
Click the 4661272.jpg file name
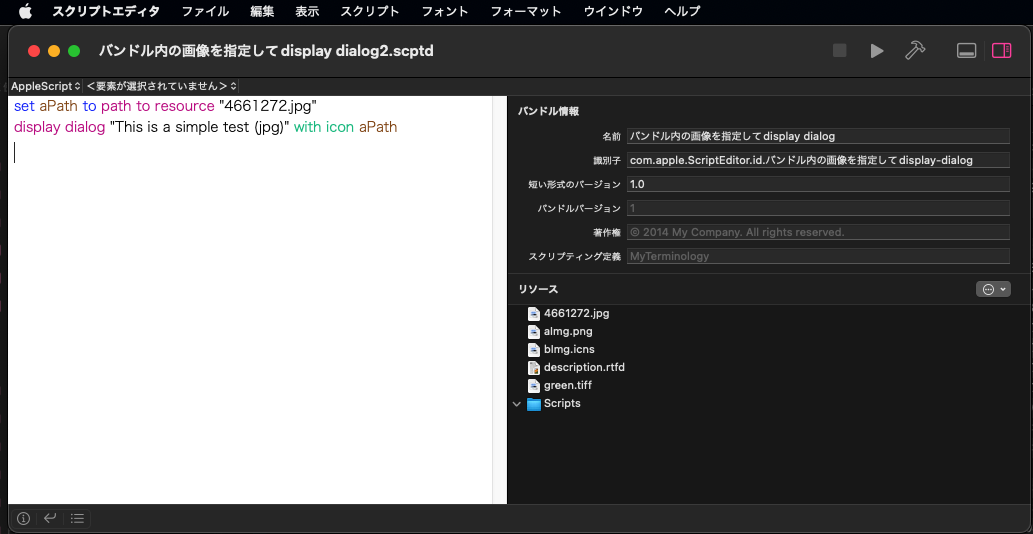click(x=576, y=313)
